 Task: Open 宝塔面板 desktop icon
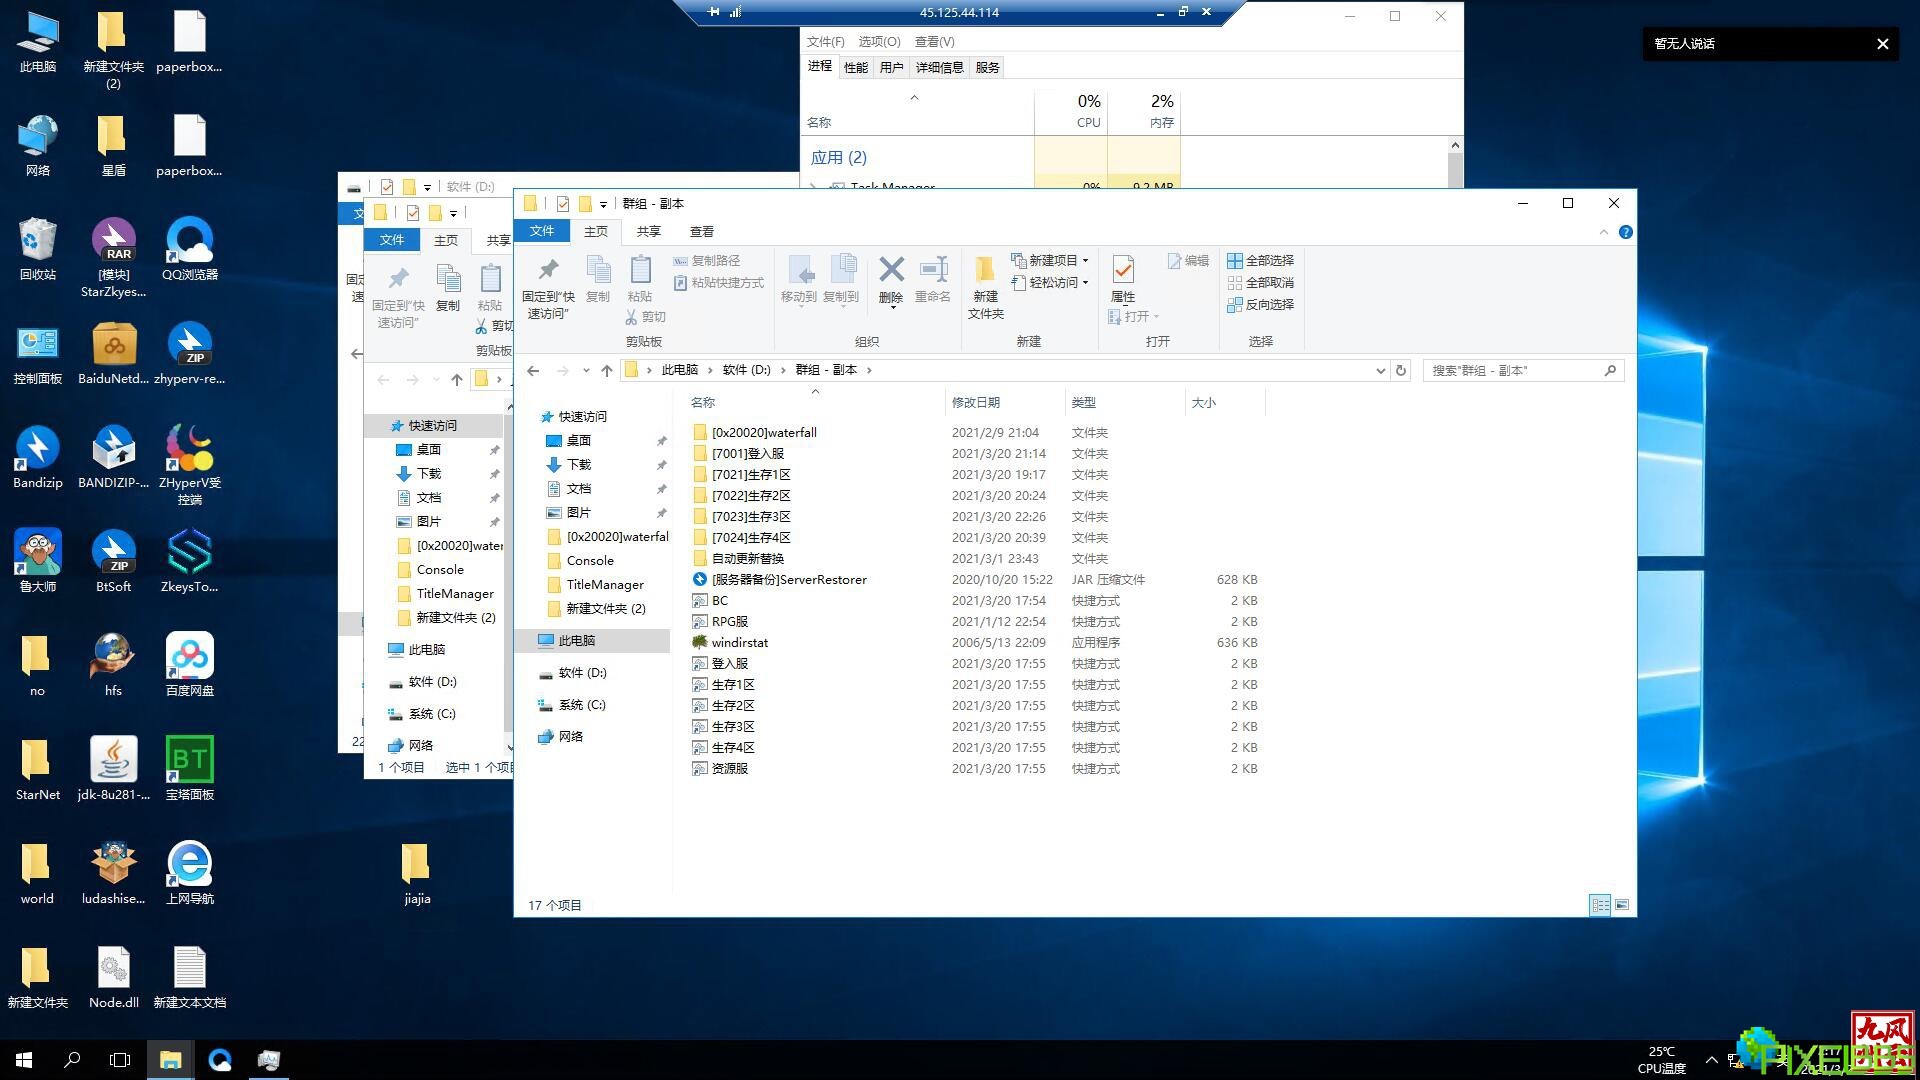[x=190, y=769]
